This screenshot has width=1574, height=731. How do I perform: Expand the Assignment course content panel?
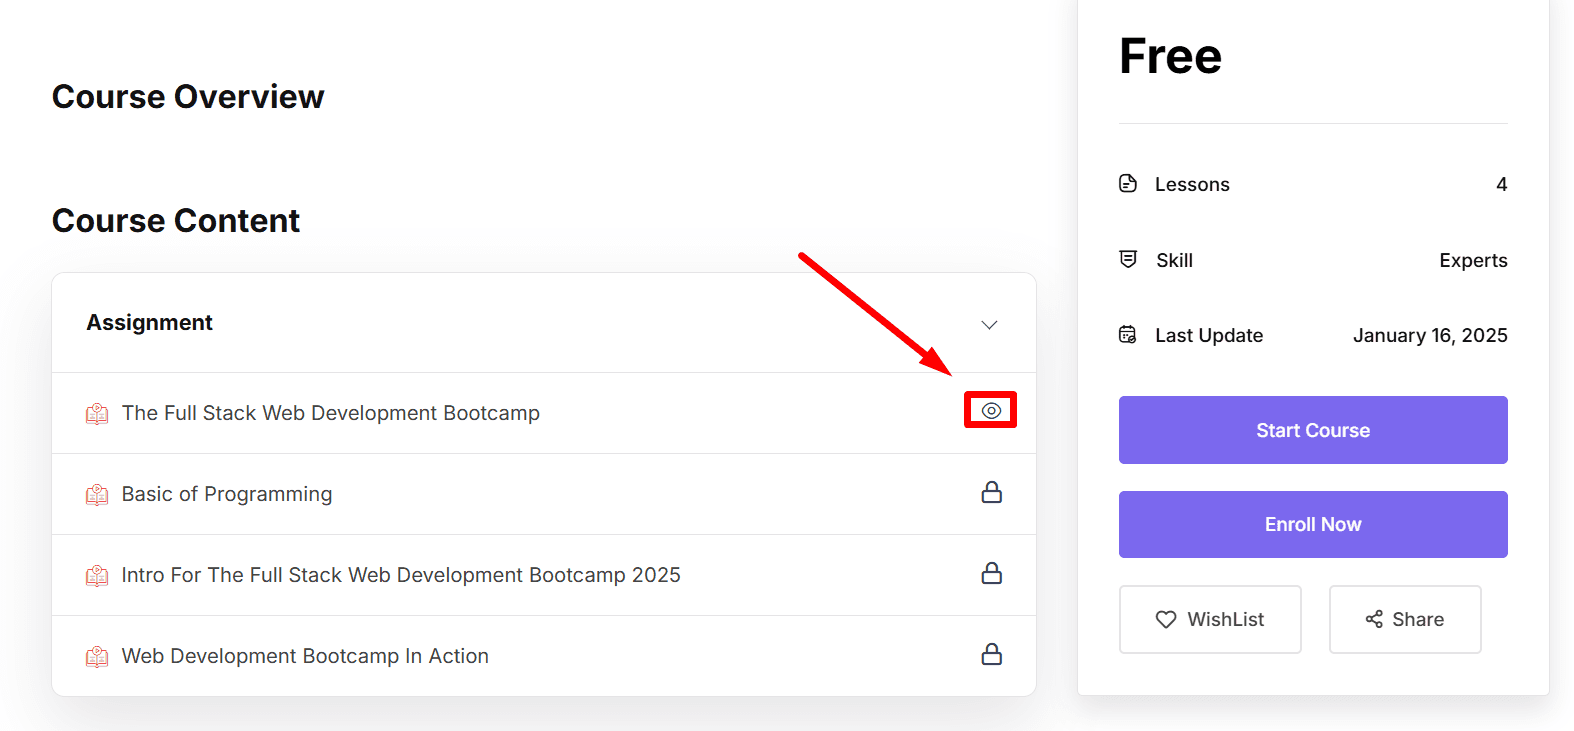988,324
